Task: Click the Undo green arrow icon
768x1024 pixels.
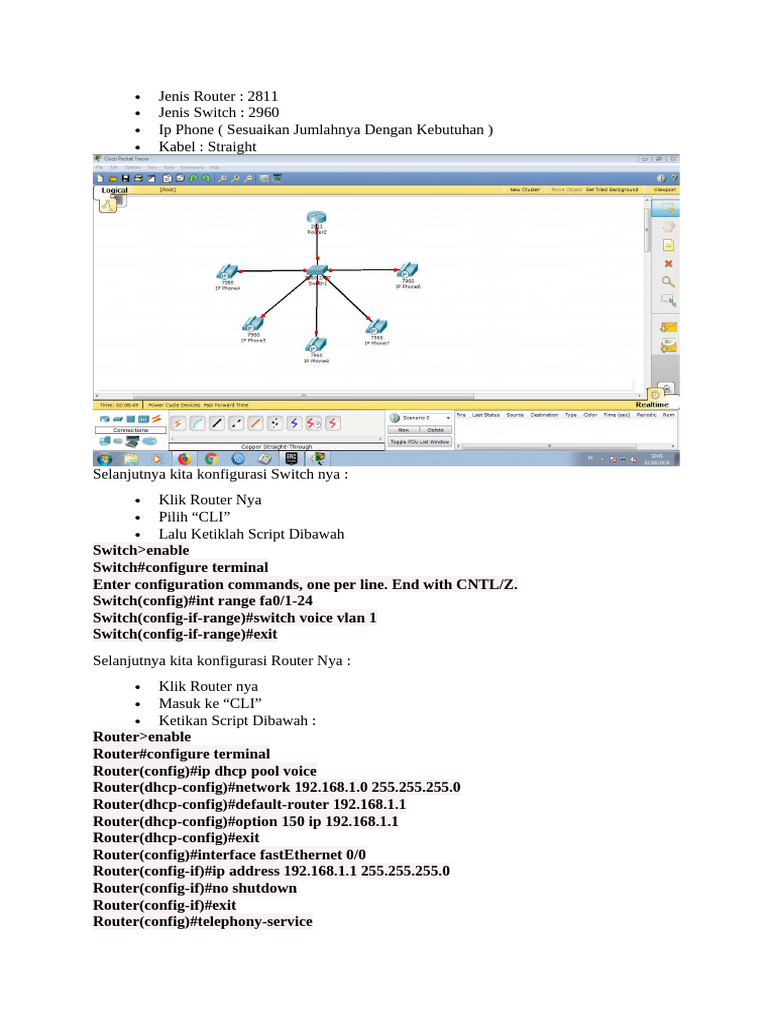Action: coord(194,178)
